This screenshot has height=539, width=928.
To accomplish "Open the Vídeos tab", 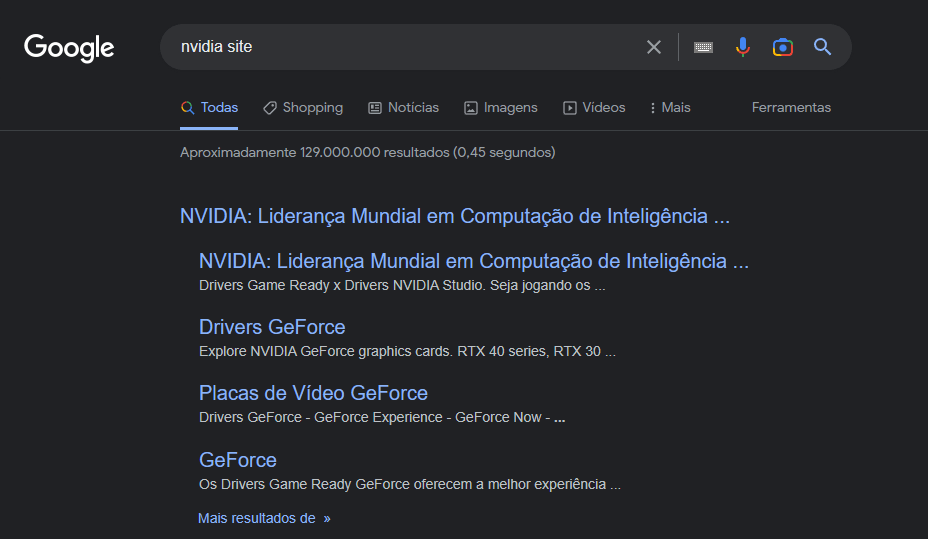I will 594,108.
